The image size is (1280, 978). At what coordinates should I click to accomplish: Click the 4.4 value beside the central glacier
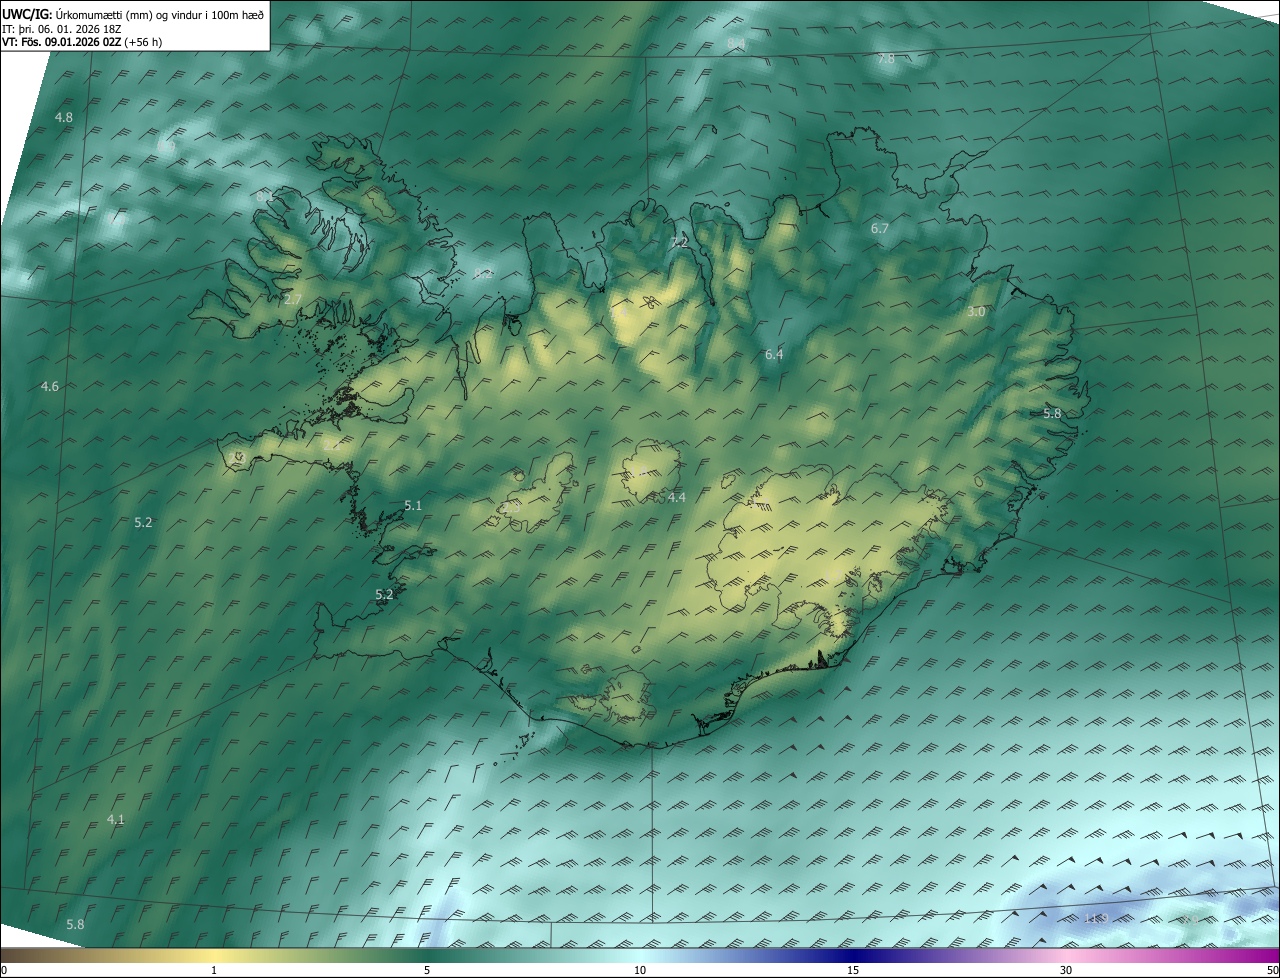click(x=677, y=497)
